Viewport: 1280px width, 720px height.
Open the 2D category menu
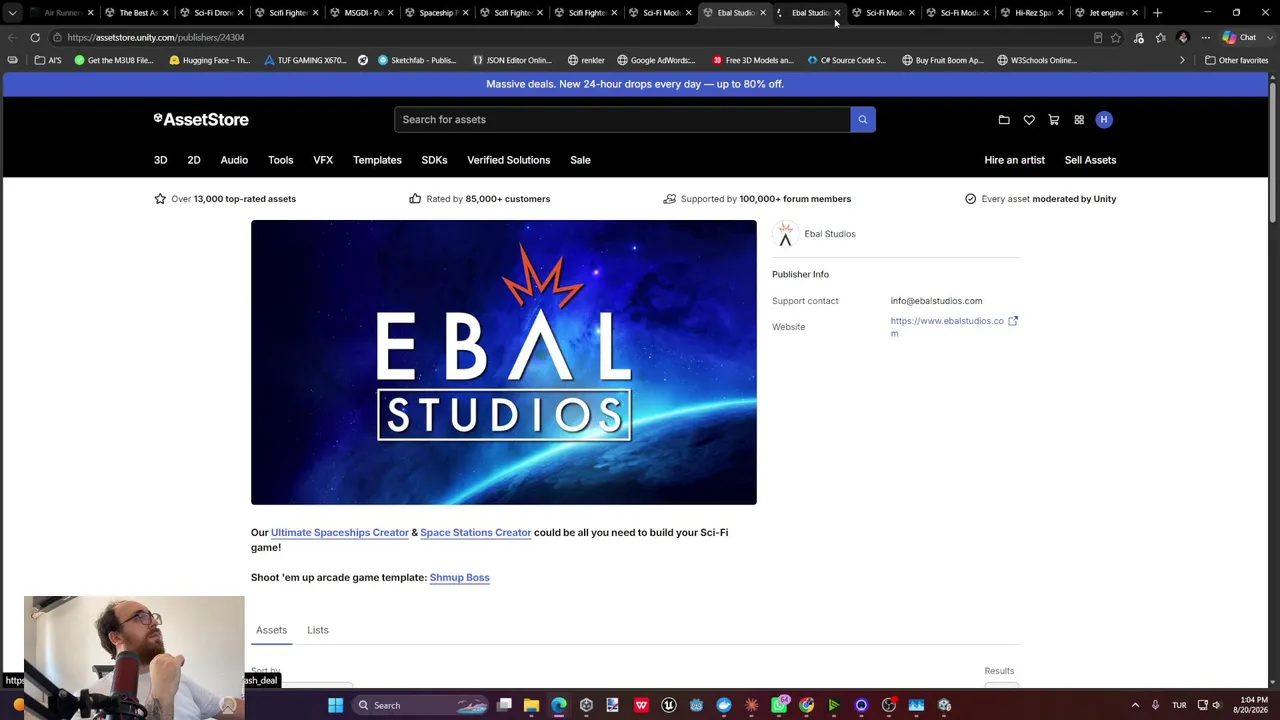194,160
